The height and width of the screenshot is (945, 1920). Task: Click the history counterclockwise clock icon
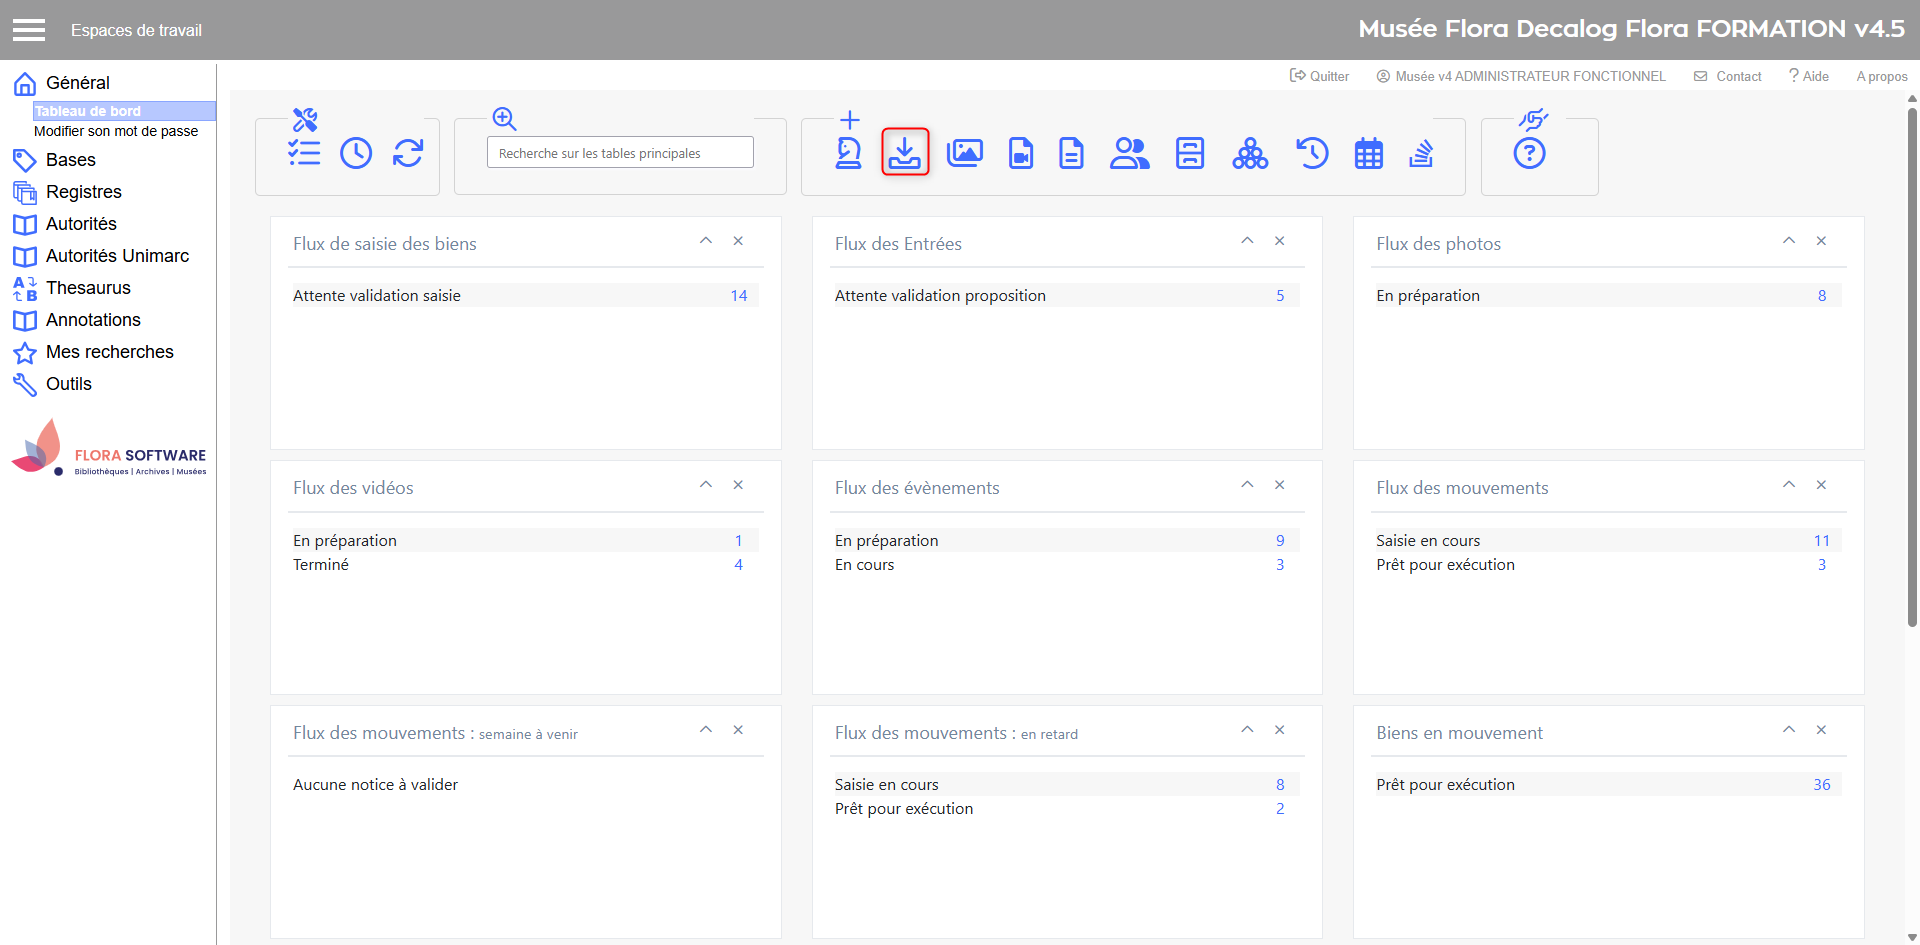(1311, 153)
